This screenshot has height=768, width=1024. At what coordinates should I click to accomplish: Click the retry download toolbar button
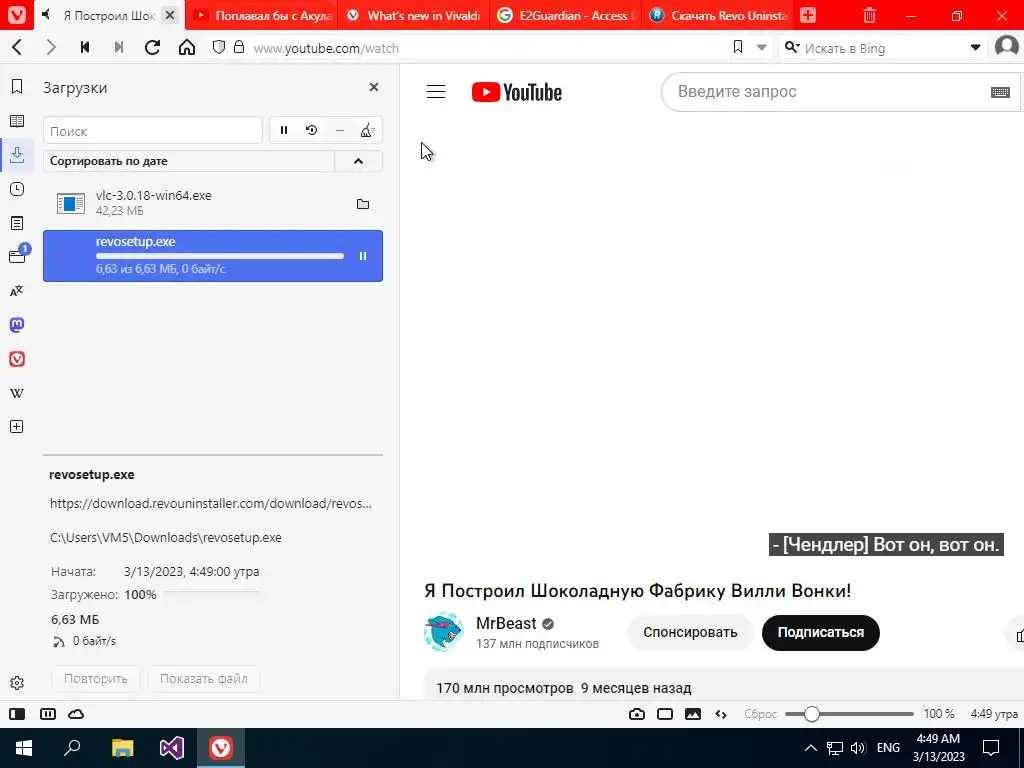coord(312,131)
